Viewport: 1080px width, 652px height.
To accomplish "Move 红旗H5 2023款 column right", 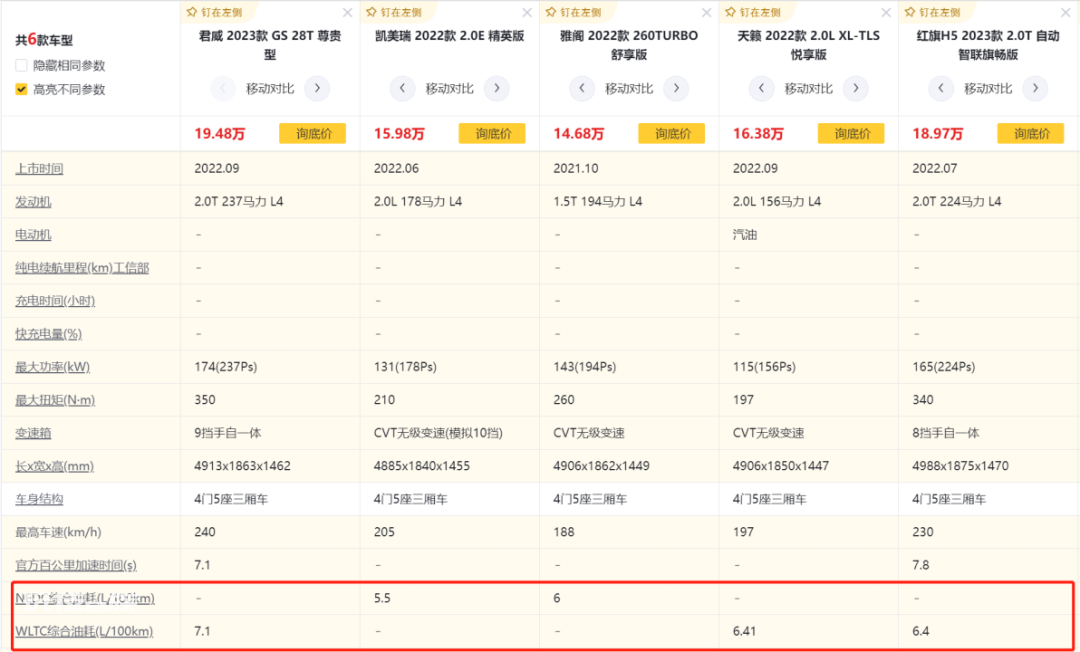I will pyautogui.click(x=1035, y=88).
